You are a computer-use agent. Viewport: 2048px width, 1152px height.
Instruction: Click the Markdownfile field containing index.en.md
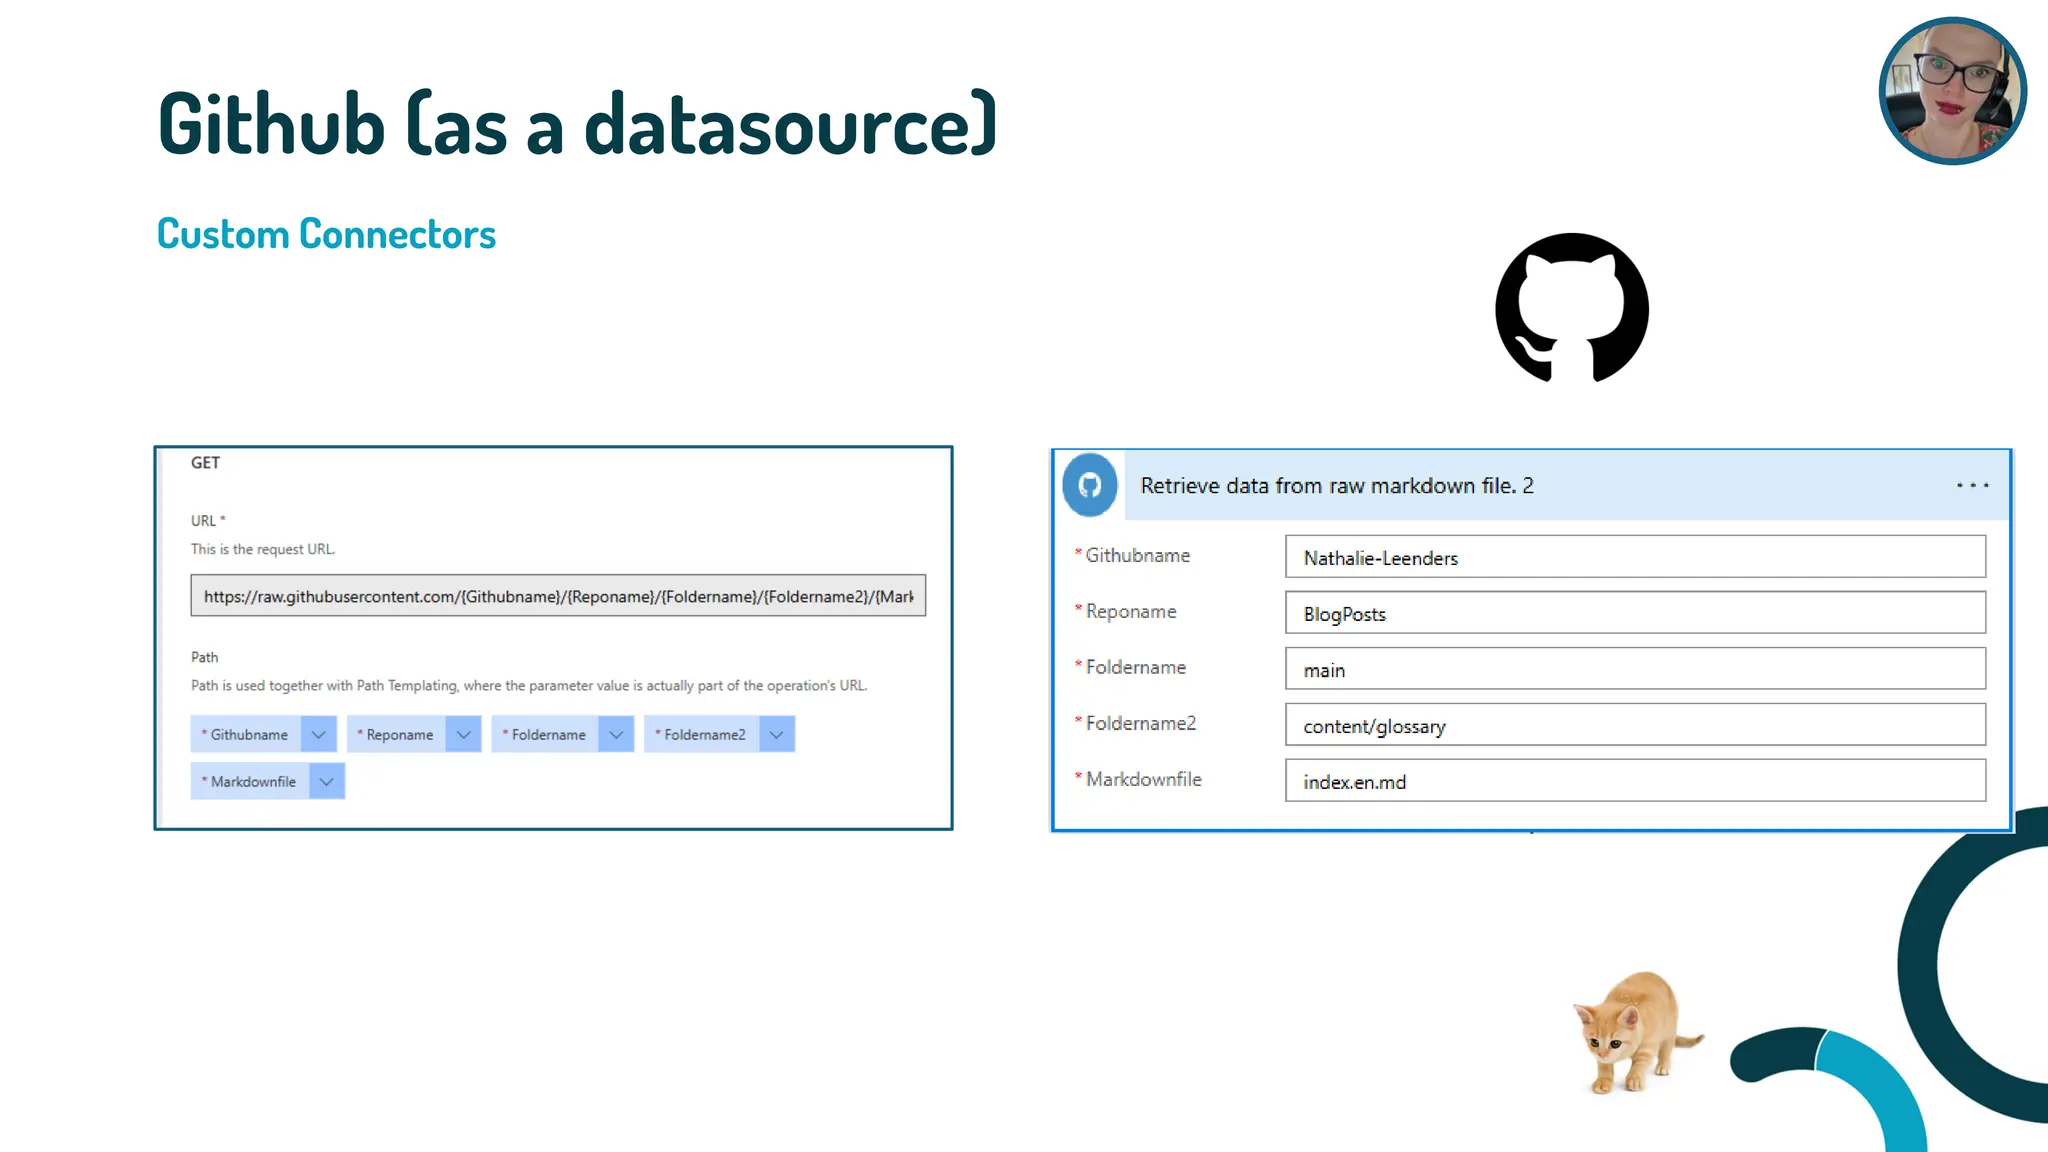pyautogui.click(x=1635, y=781)
